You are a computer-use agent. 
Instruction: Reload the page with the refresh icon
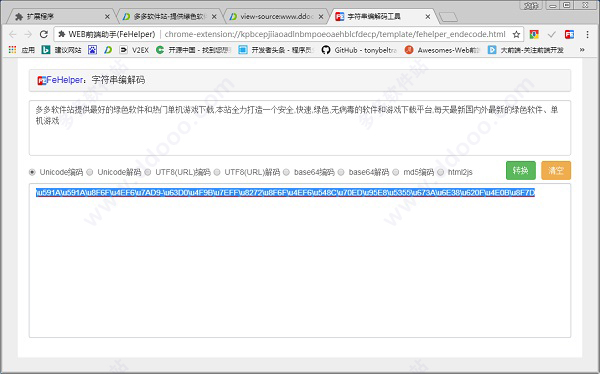(44, 34)
